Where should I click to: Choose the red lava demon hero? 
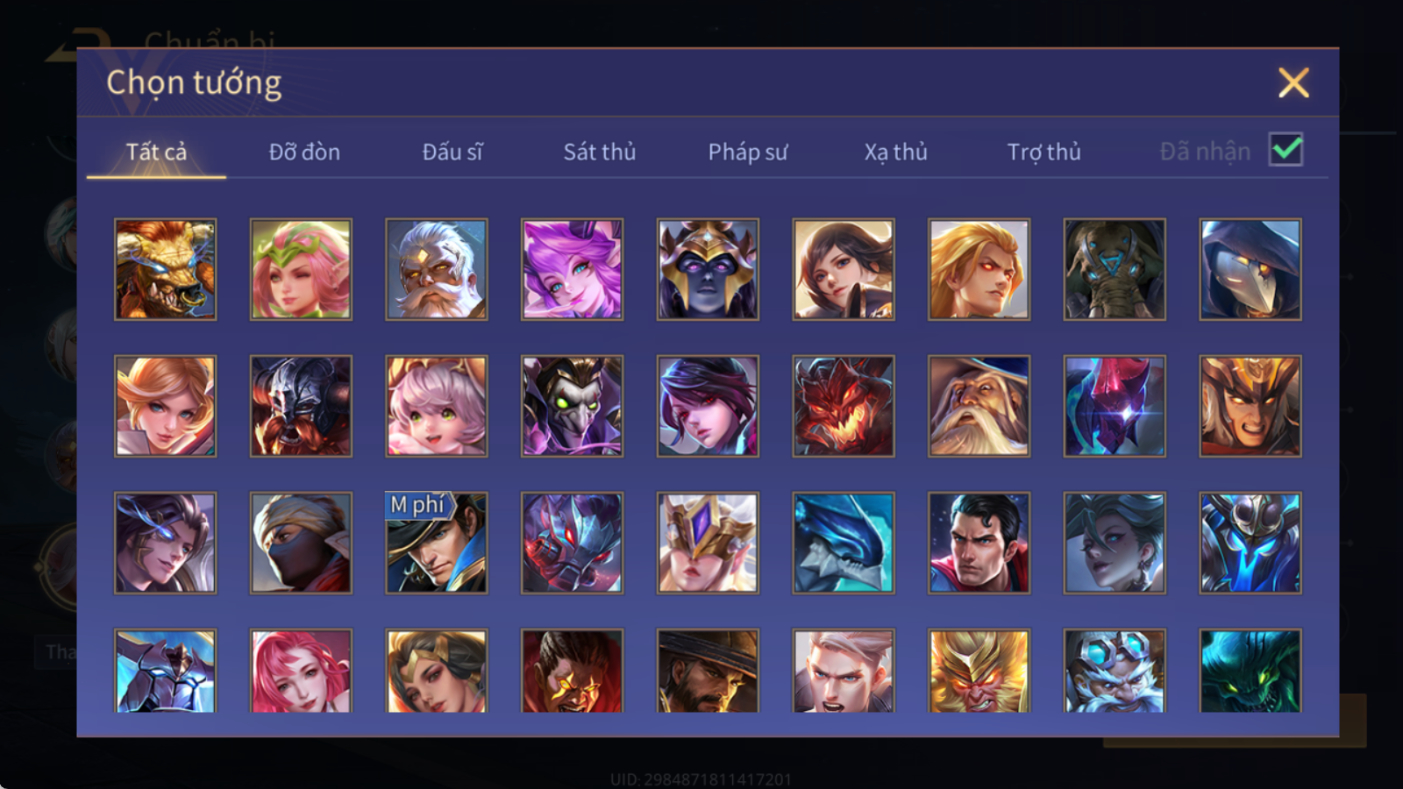coord(843,407)
